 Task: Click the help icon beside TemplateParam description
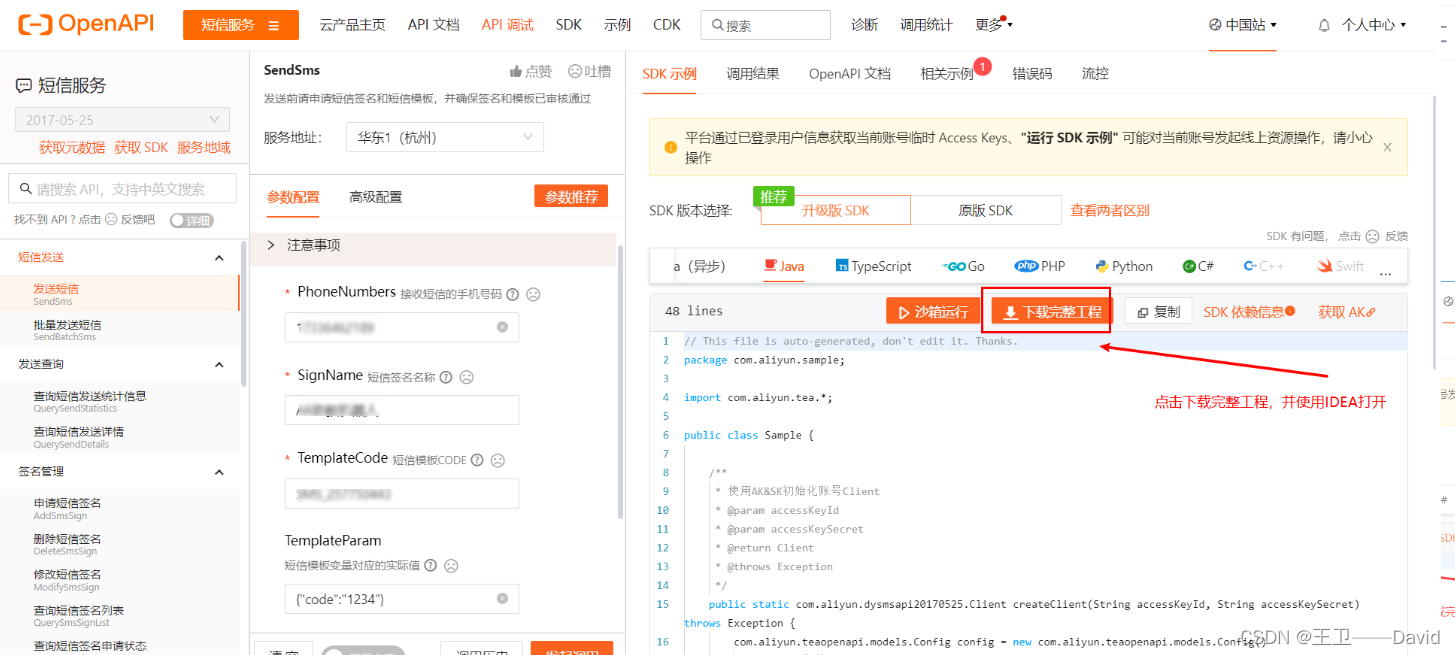click(x=430, y=565)
